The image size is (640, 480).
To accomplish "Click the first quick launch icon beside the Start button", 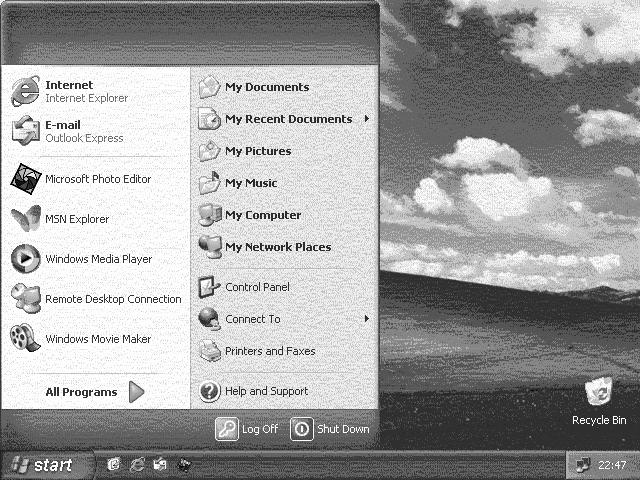I will [x=114, y=464].
